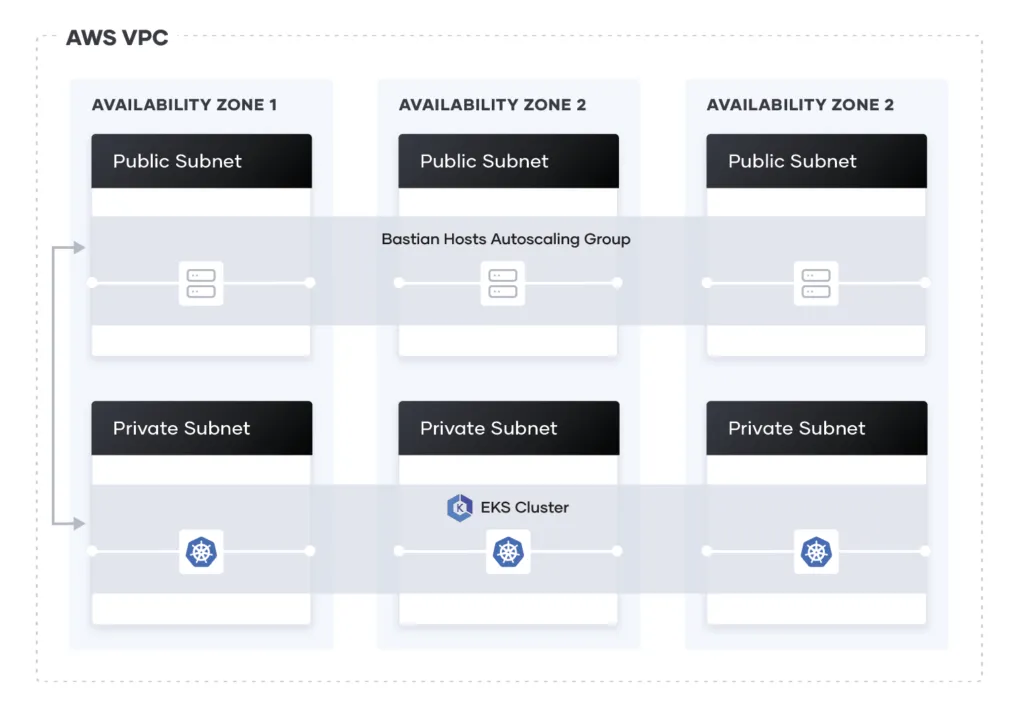The width and height of the screenshot is (1024, 709).
Task: Click the Bastian Hosts Autoscaling Group label
Action: [506, 240]
